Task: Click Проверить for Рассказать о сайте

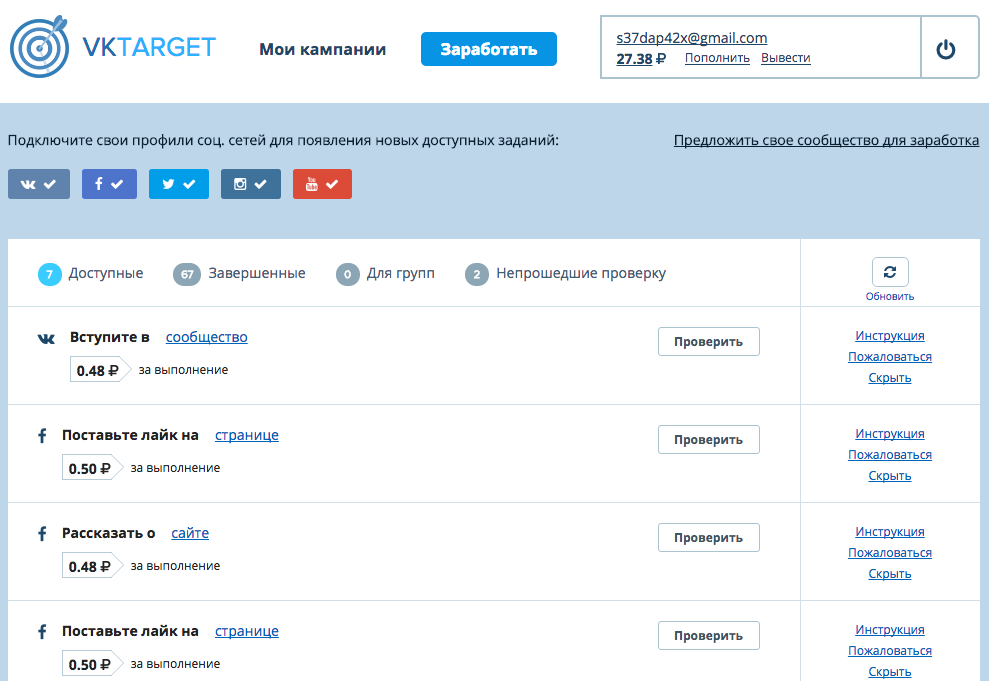Action: point(708,538)
